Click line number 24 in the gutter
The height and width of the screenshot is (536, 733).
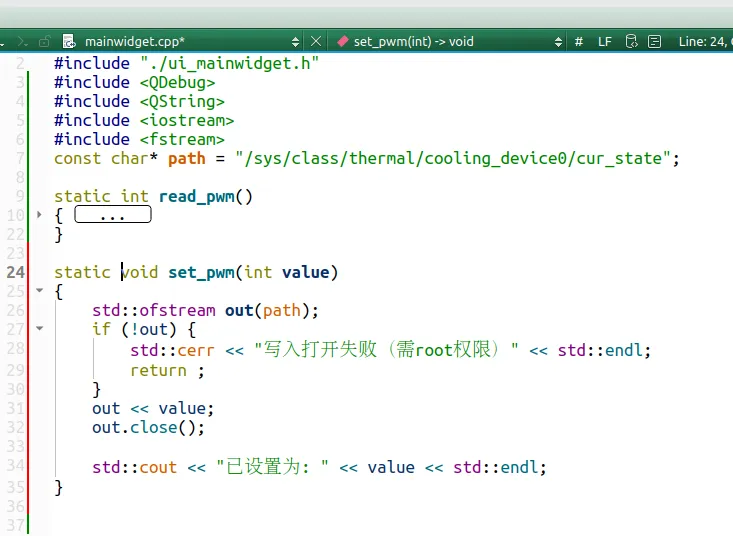[15, 272]
